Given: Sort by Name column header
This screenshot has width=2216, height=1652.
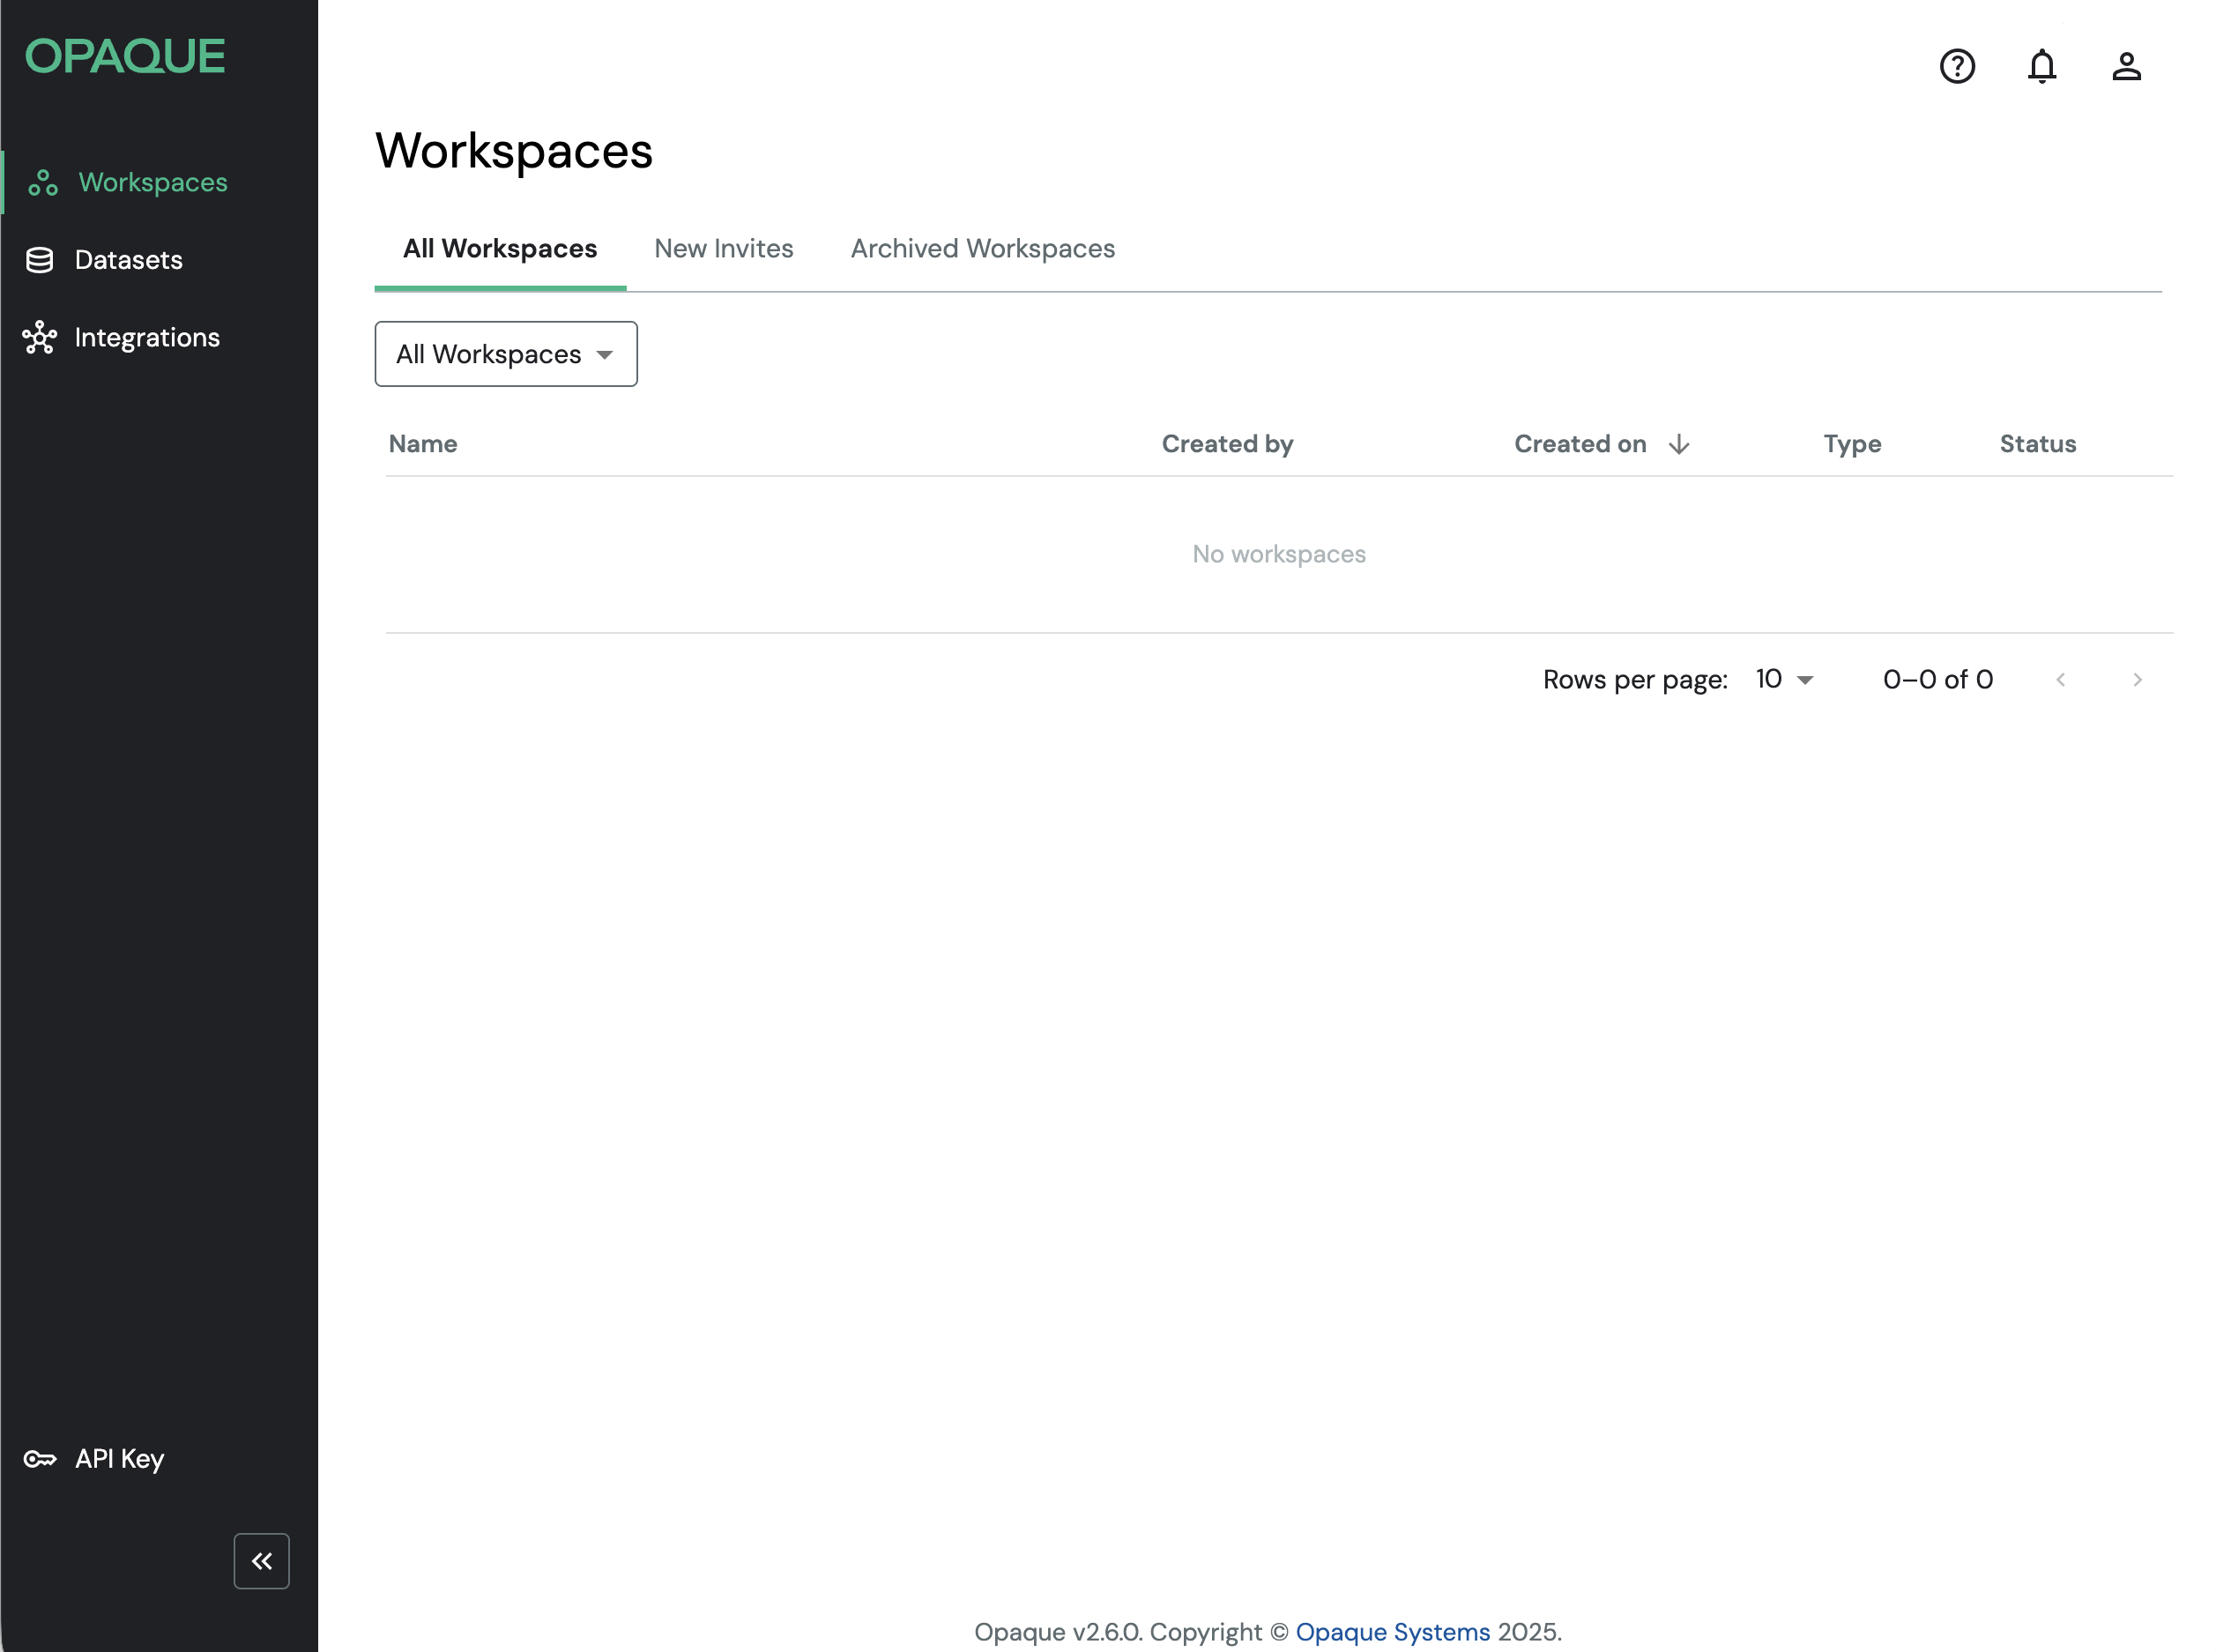Looking at the screenshot, I should 423,444.
